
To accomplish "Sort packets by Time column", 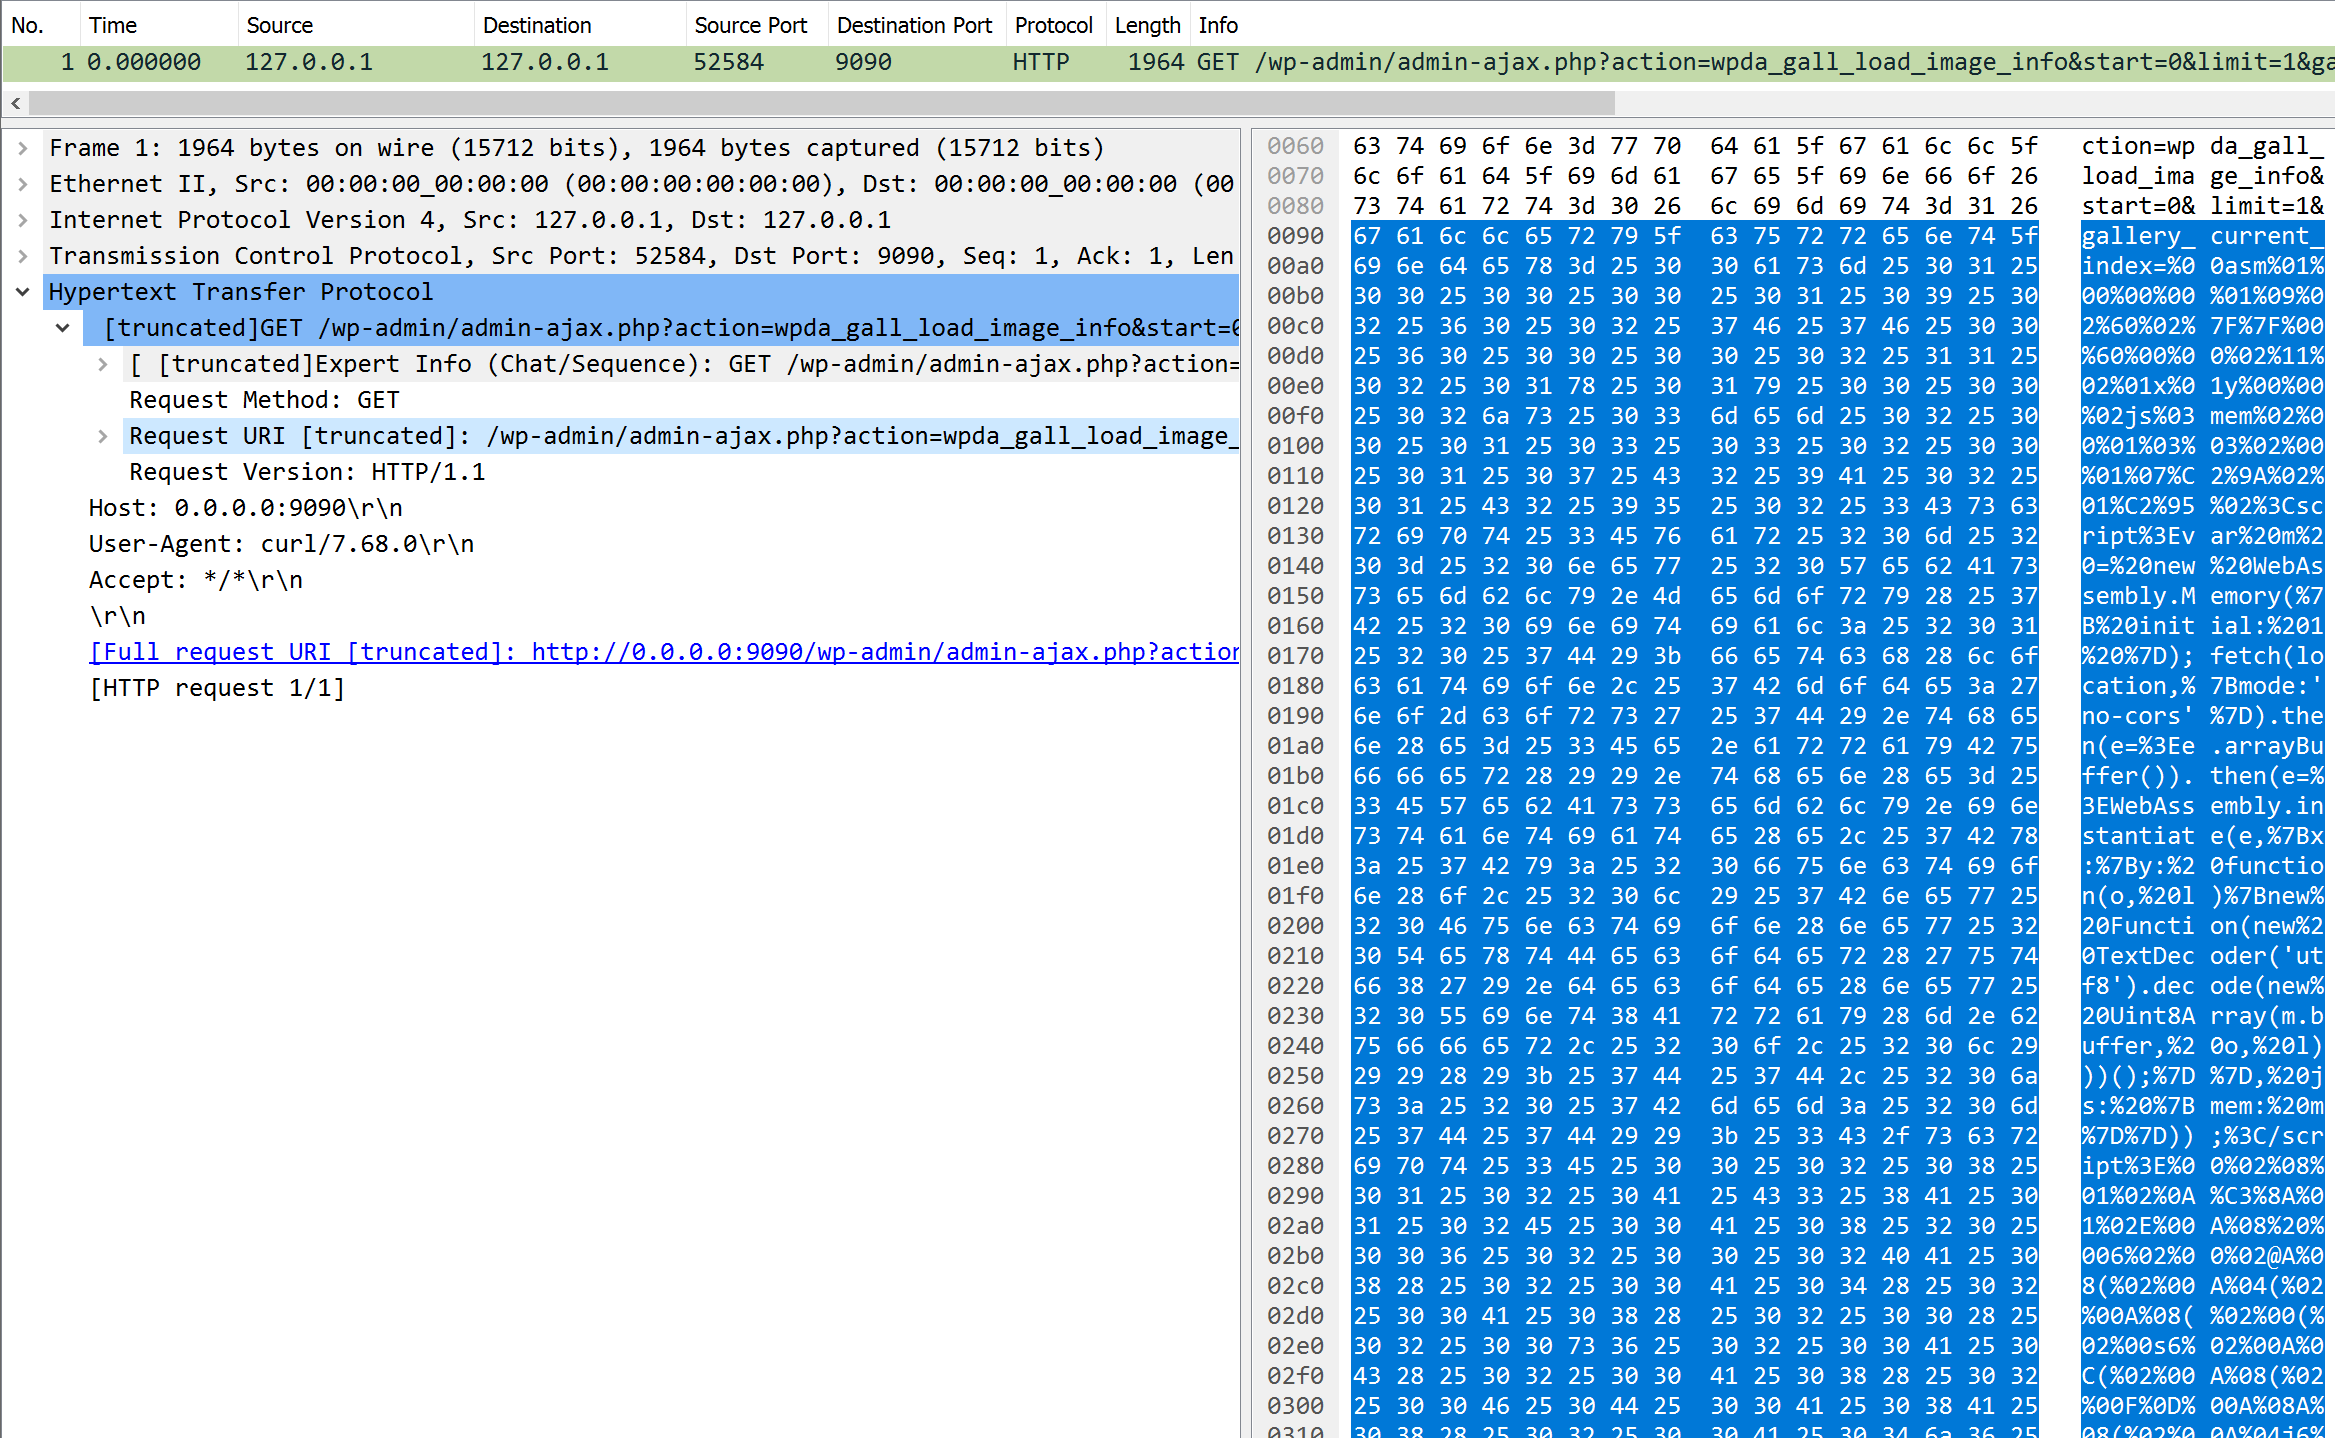I will [112, 25].
